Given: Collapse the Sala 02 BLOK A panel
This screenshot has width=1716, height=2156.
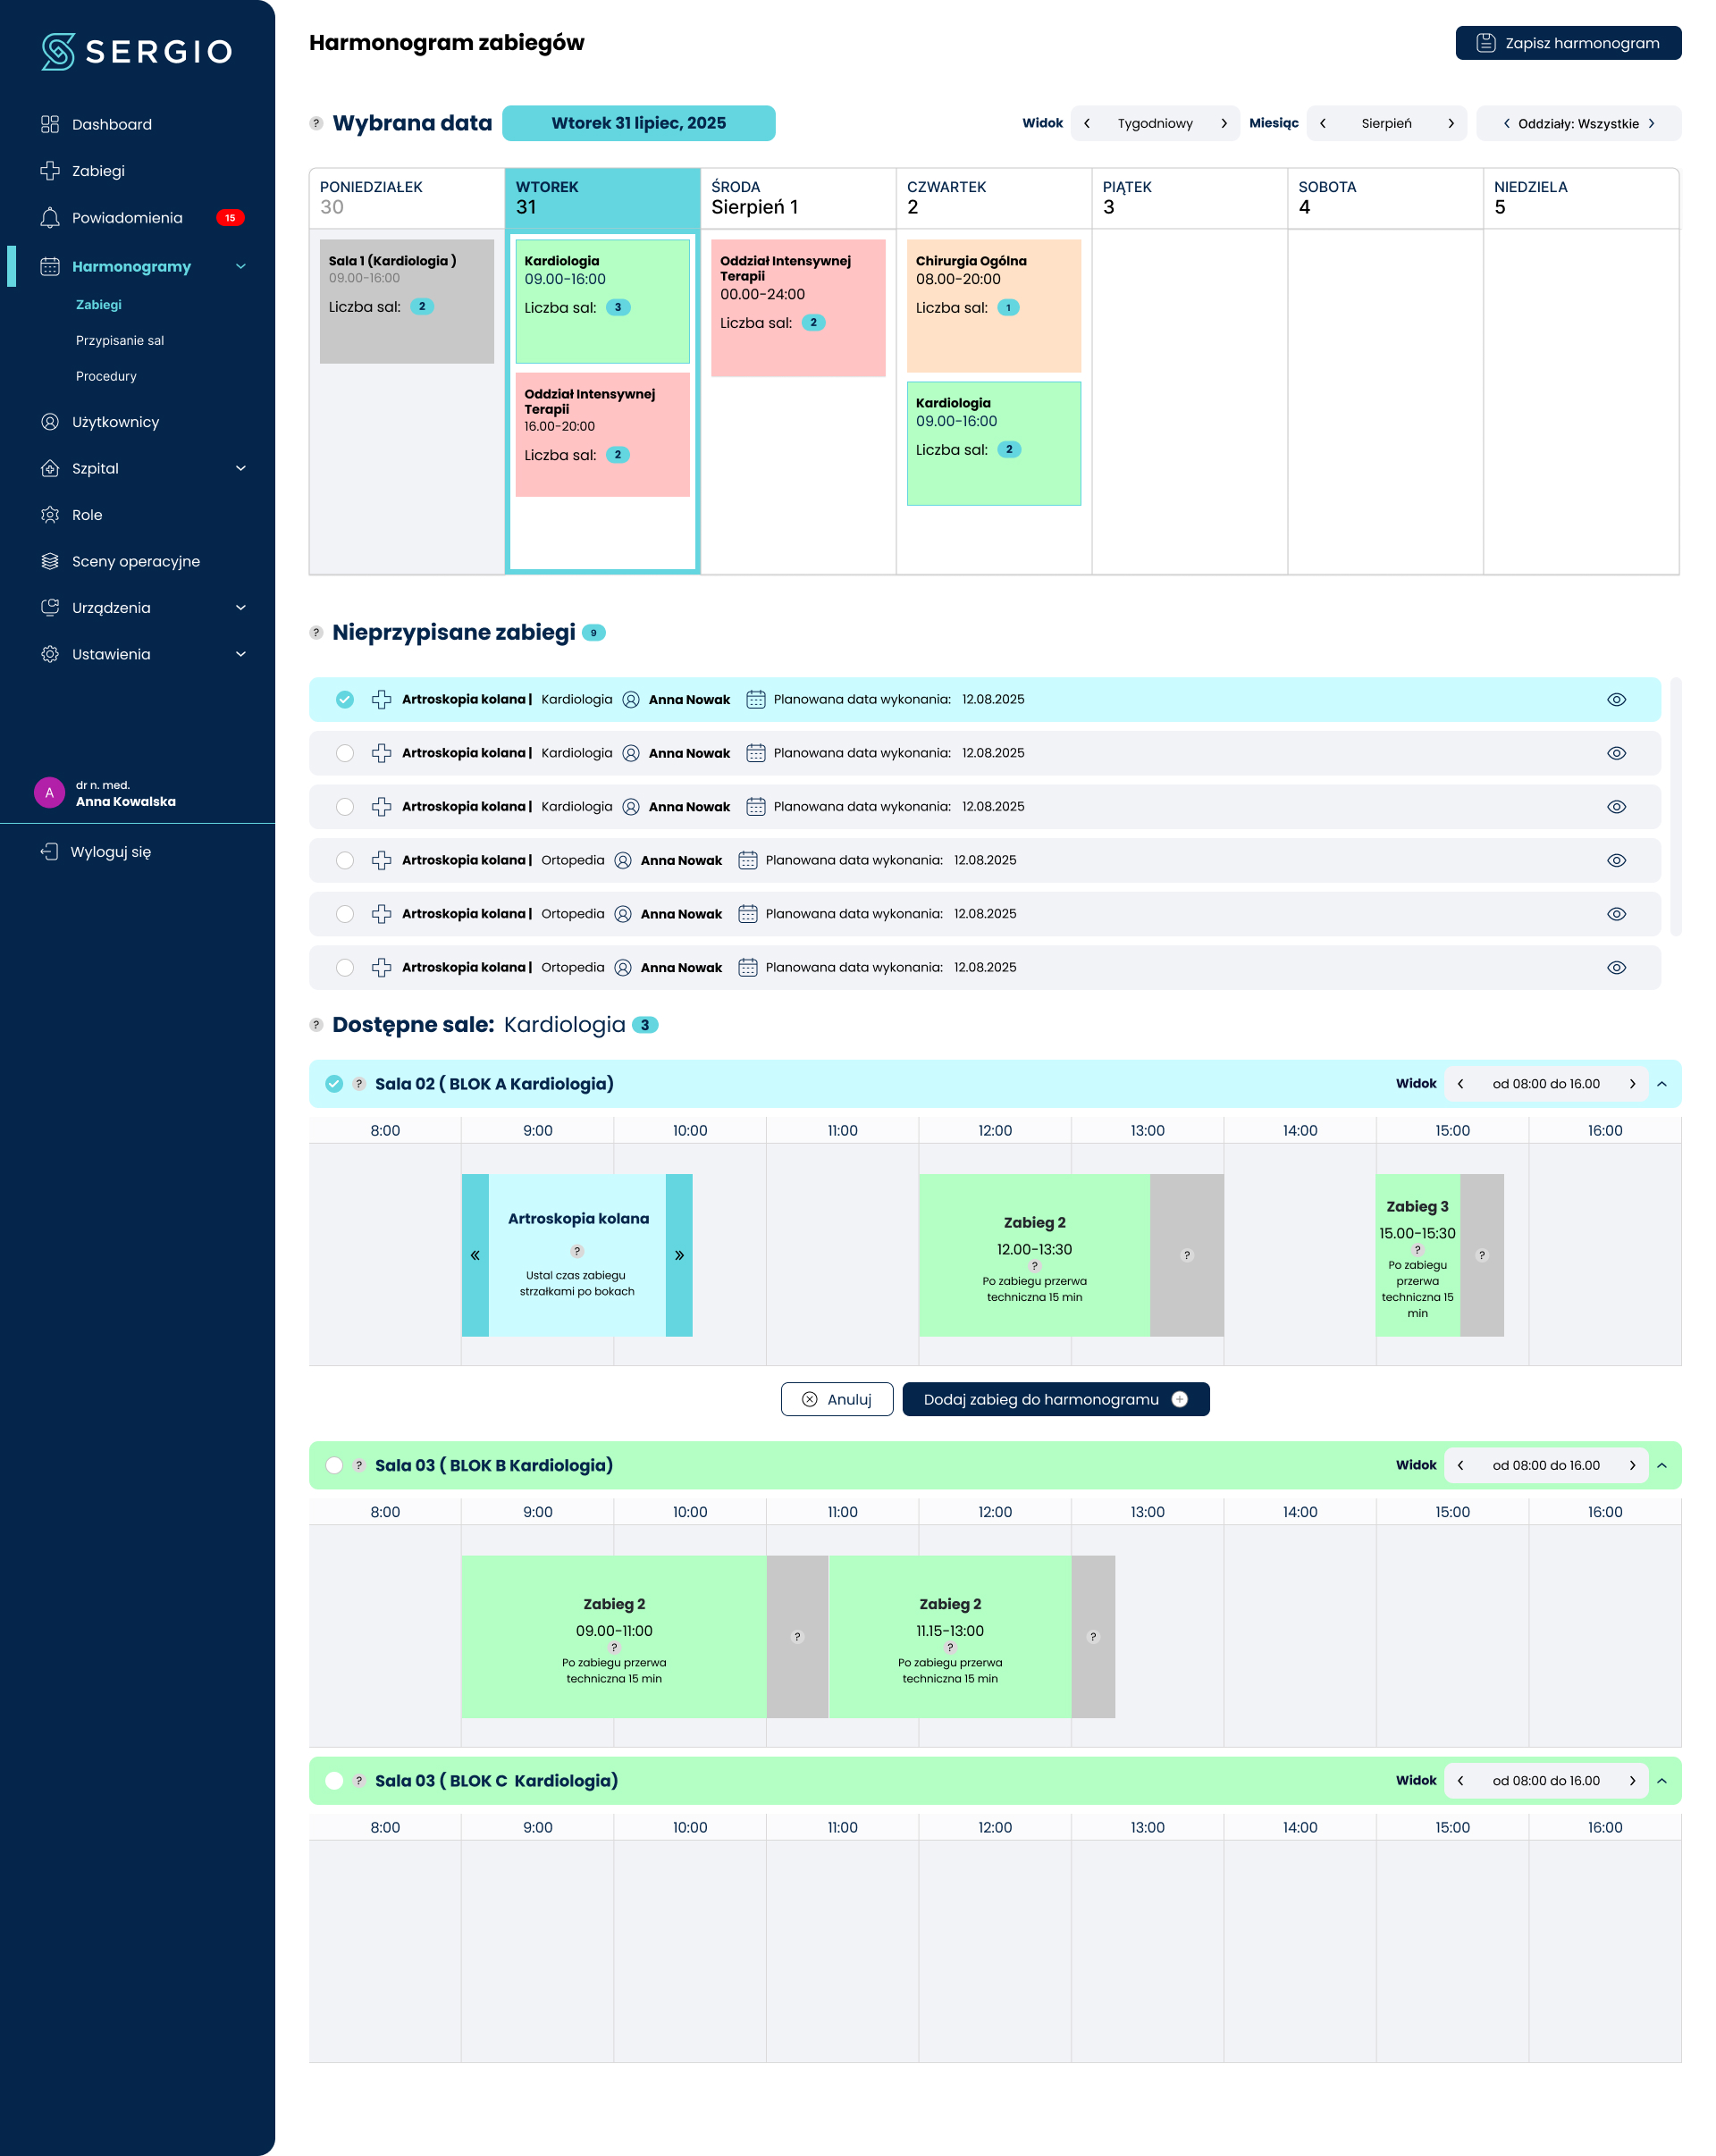Looking at the screenshot, I should coord(1662,1084).
